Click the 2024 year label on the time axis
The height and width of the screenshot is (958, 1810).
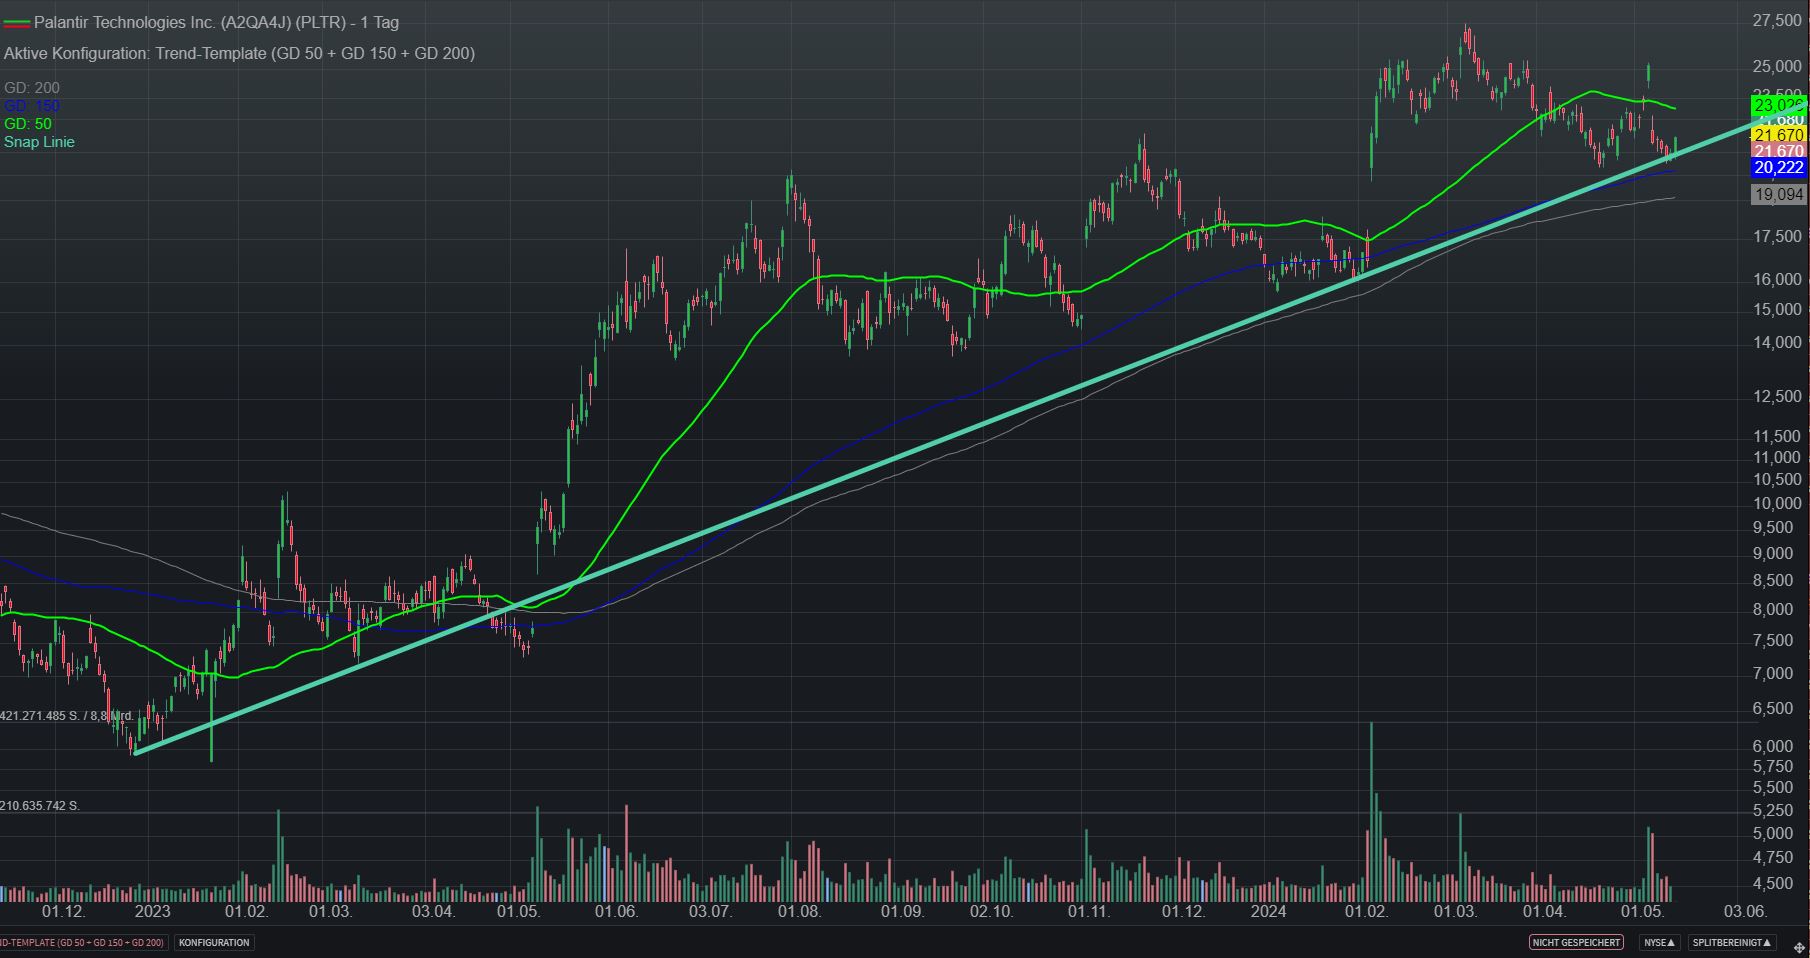point(1269,912)
